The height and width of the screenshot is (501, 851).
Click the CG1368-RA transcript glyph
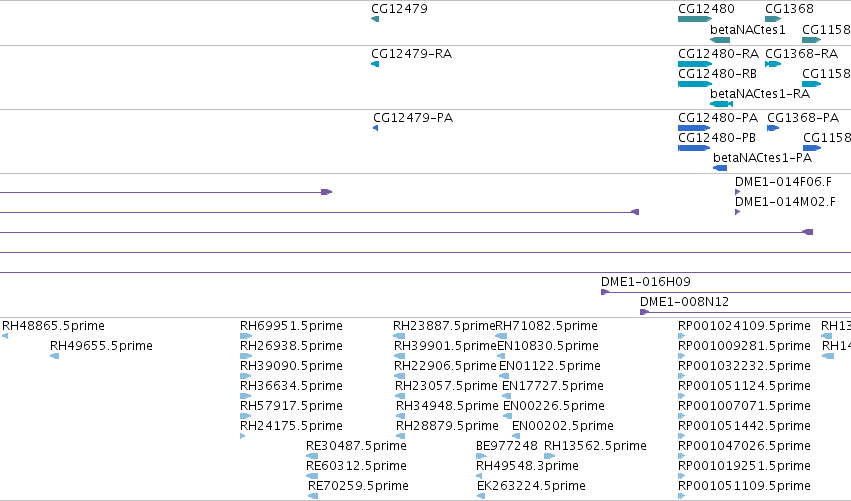(x=773, y=64)
